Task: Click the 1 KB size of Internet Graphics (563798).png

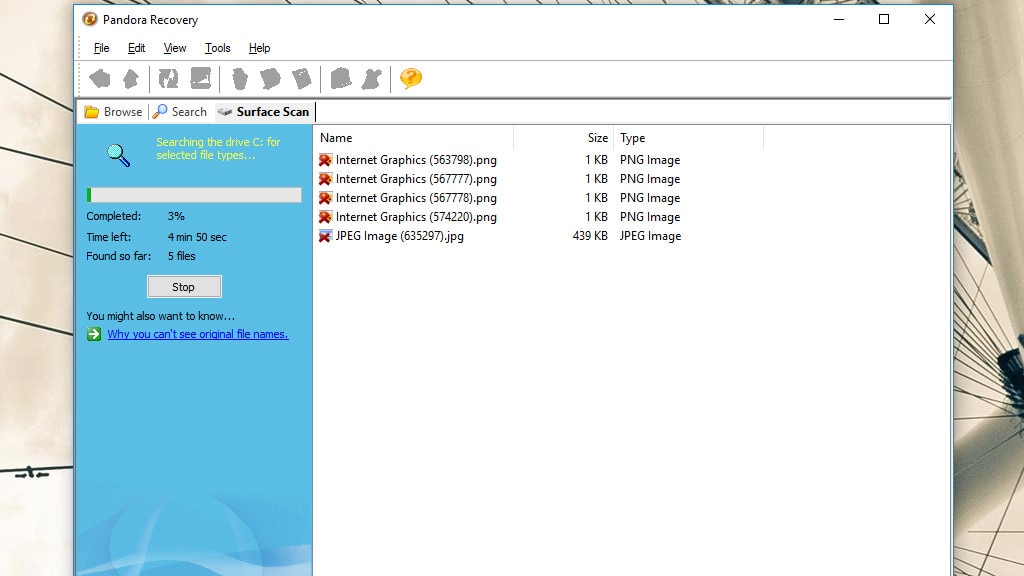Action: (x=596, y=160)
